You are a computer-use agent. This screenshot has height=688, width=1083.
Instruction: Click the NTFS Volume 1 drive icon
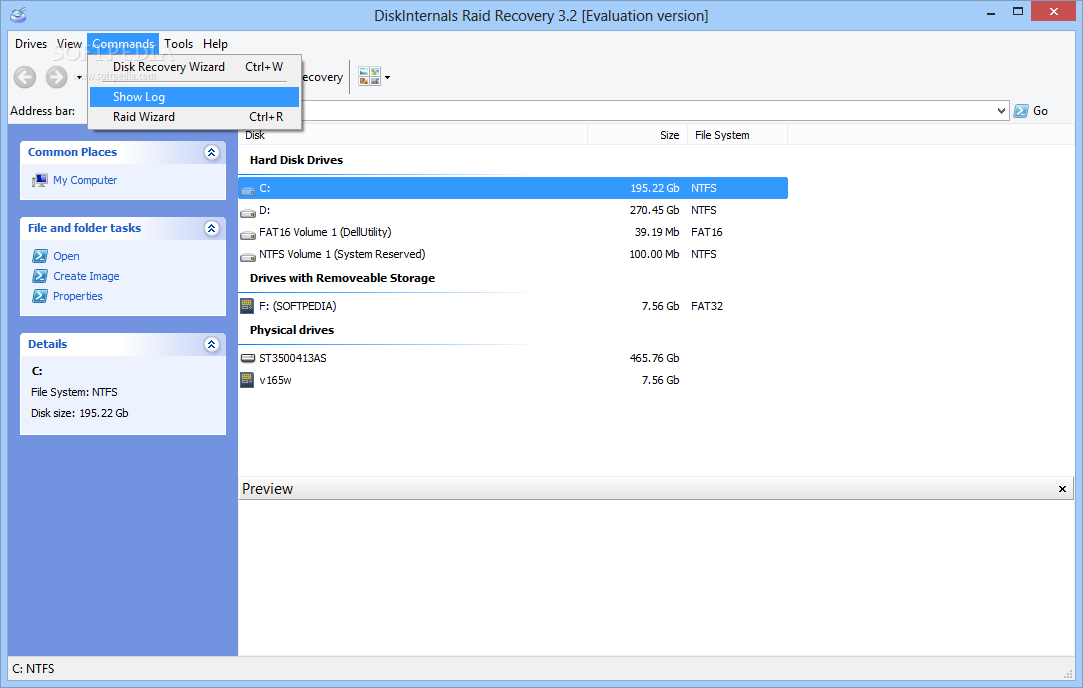(x=248, y=256)
